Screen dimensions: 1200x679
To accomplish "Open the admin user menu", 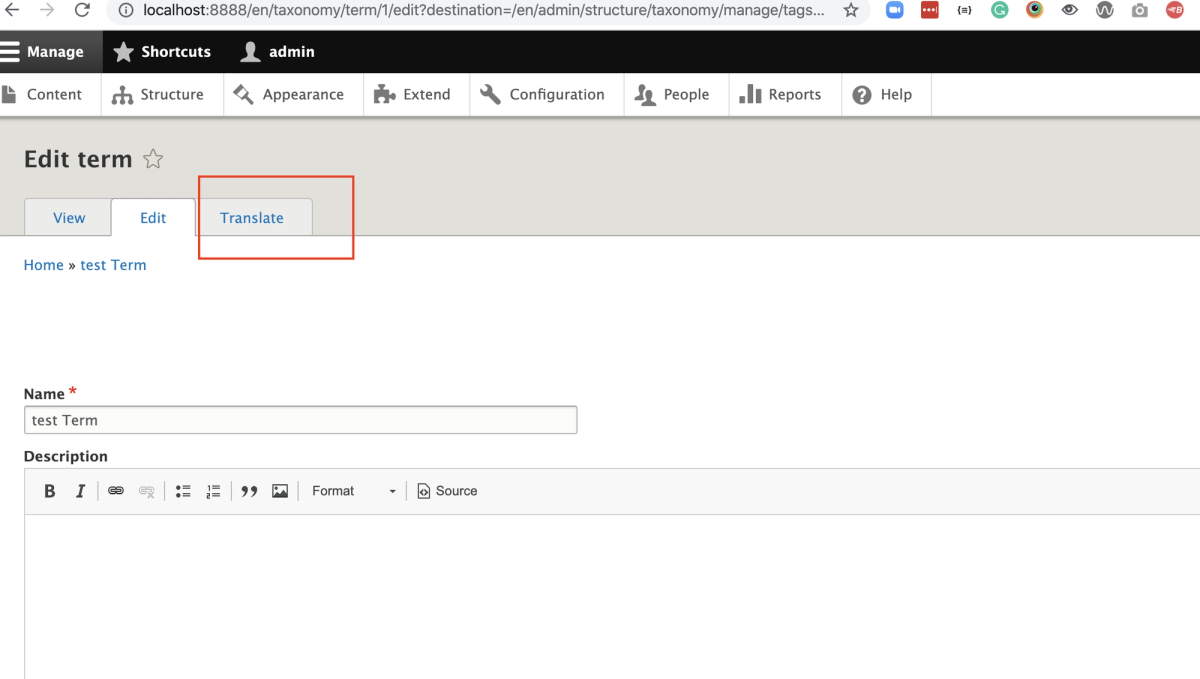I will coord(278,52).
